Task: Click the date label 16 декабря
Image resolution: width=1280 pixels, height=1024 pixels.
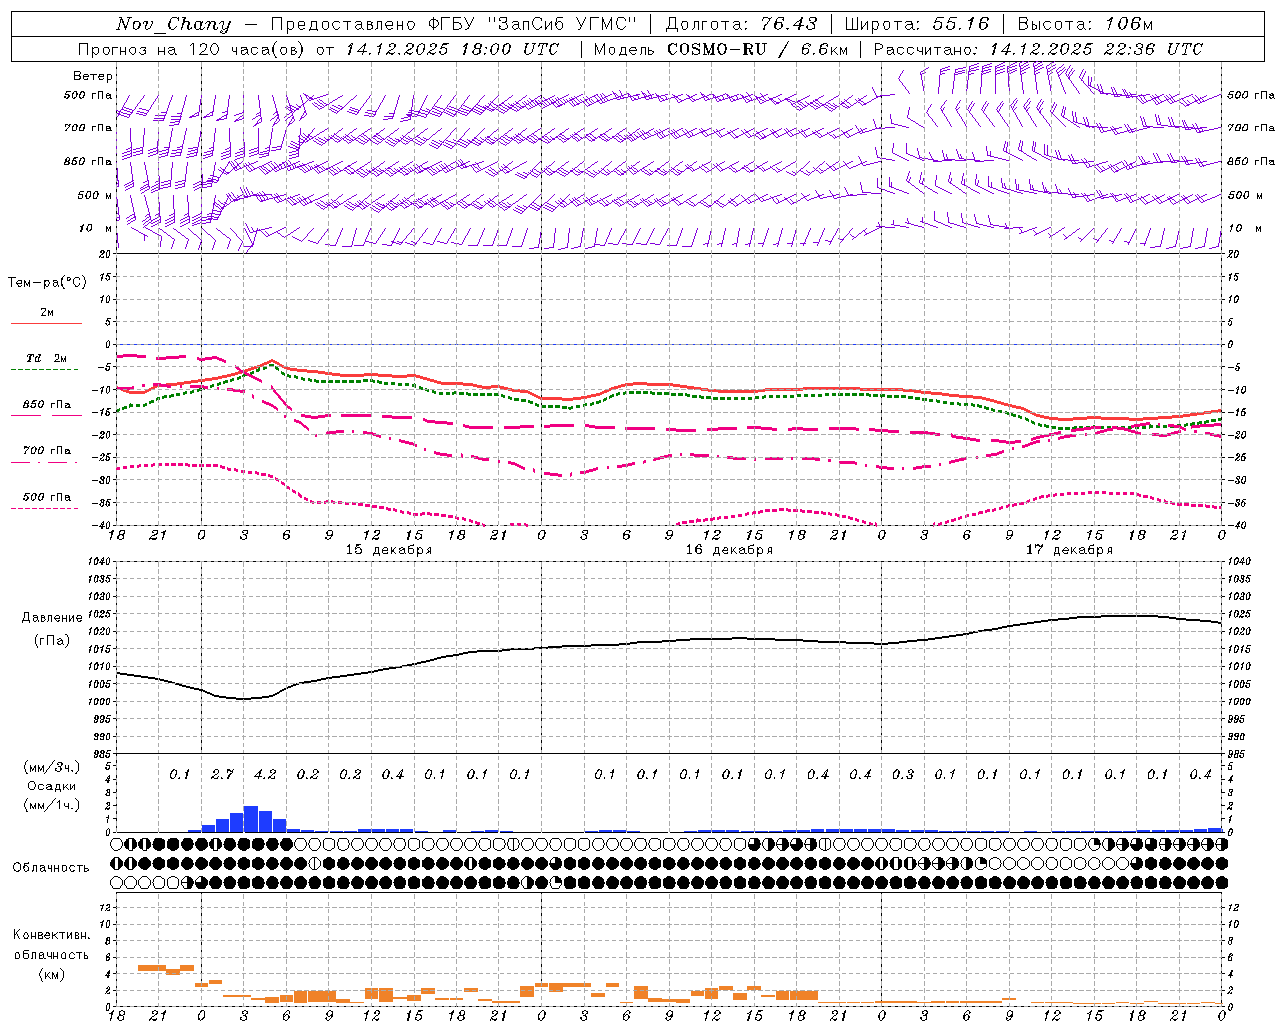Action: (x=729, y=550)
